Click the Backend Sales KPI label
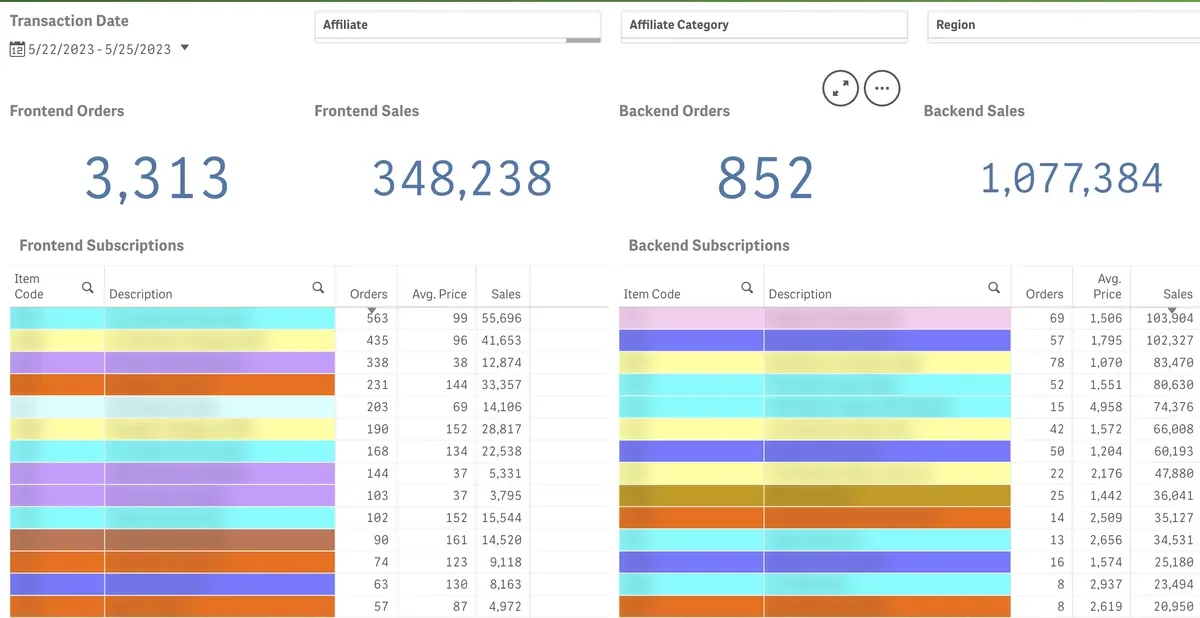1200x618 pixels. 974,111
